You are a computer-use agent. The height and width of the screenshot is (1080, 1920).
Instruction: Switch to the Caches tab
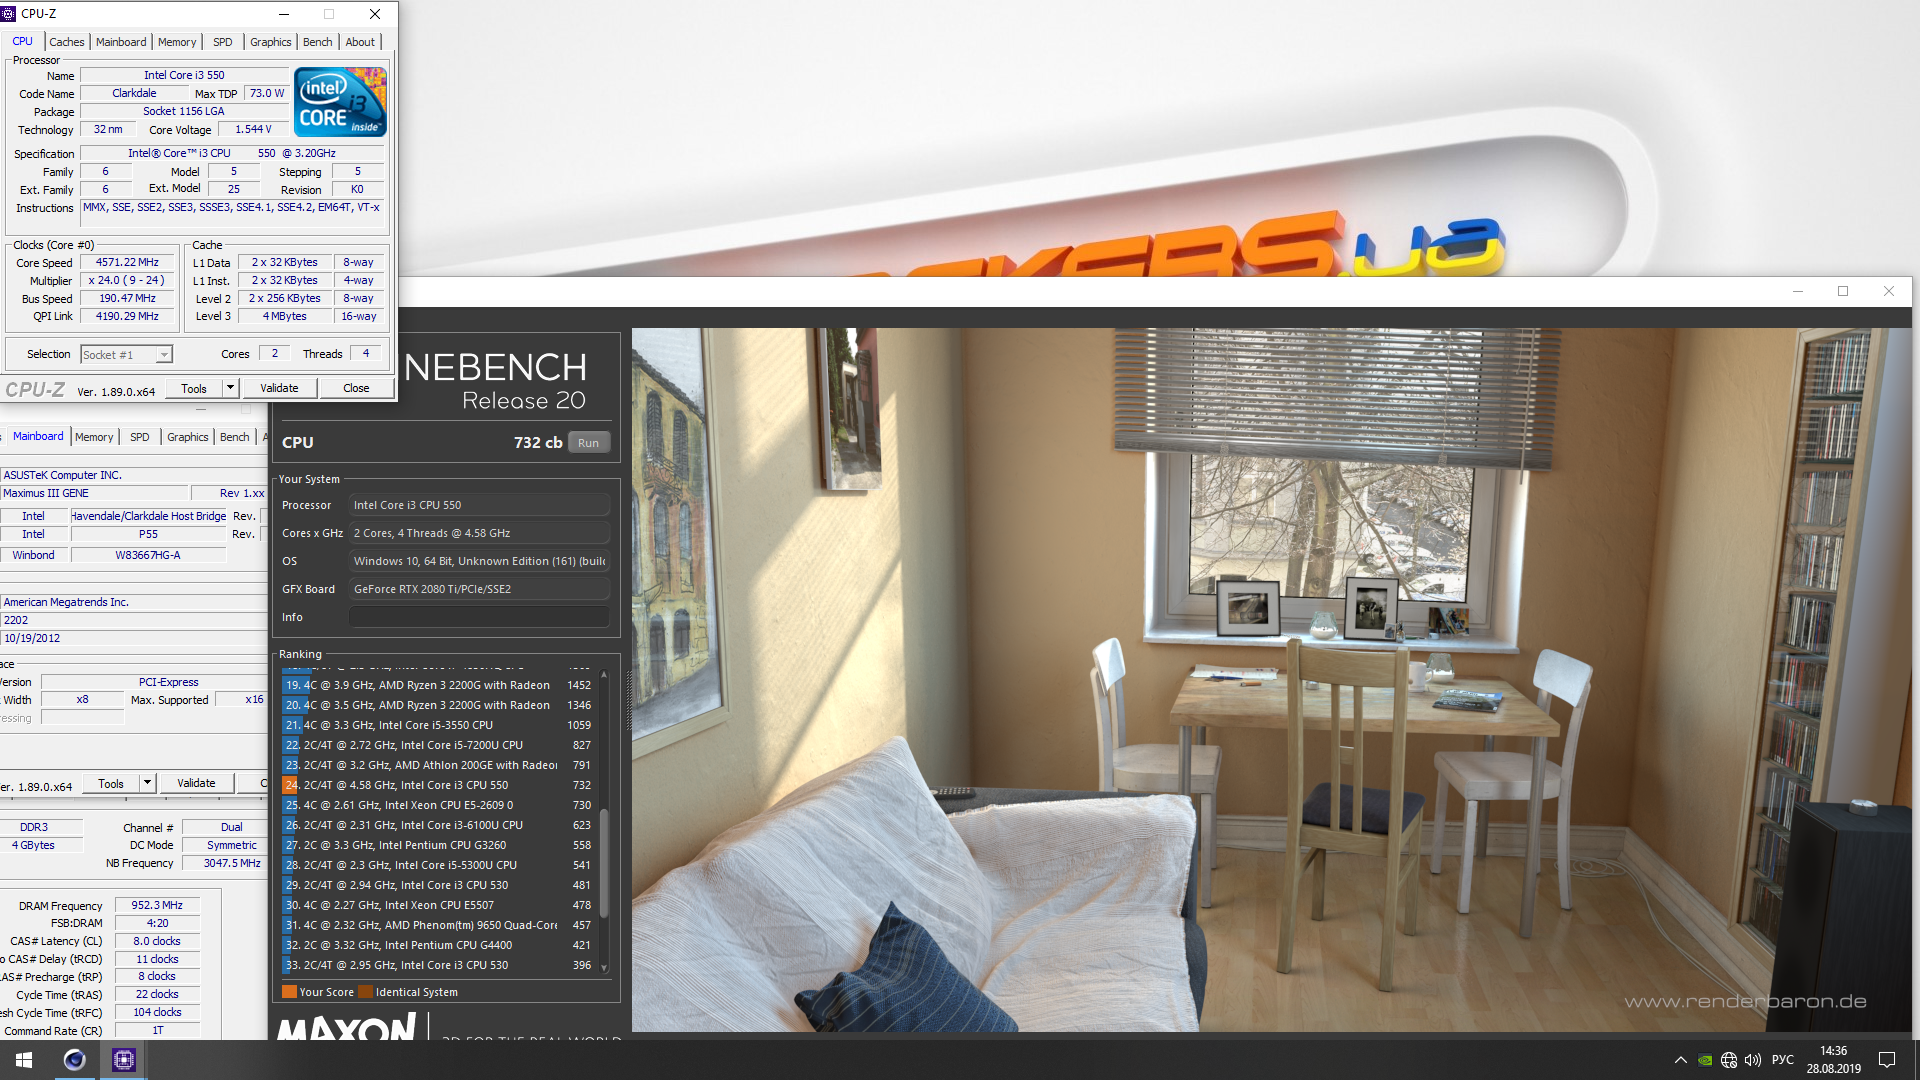tap(67, 42)
